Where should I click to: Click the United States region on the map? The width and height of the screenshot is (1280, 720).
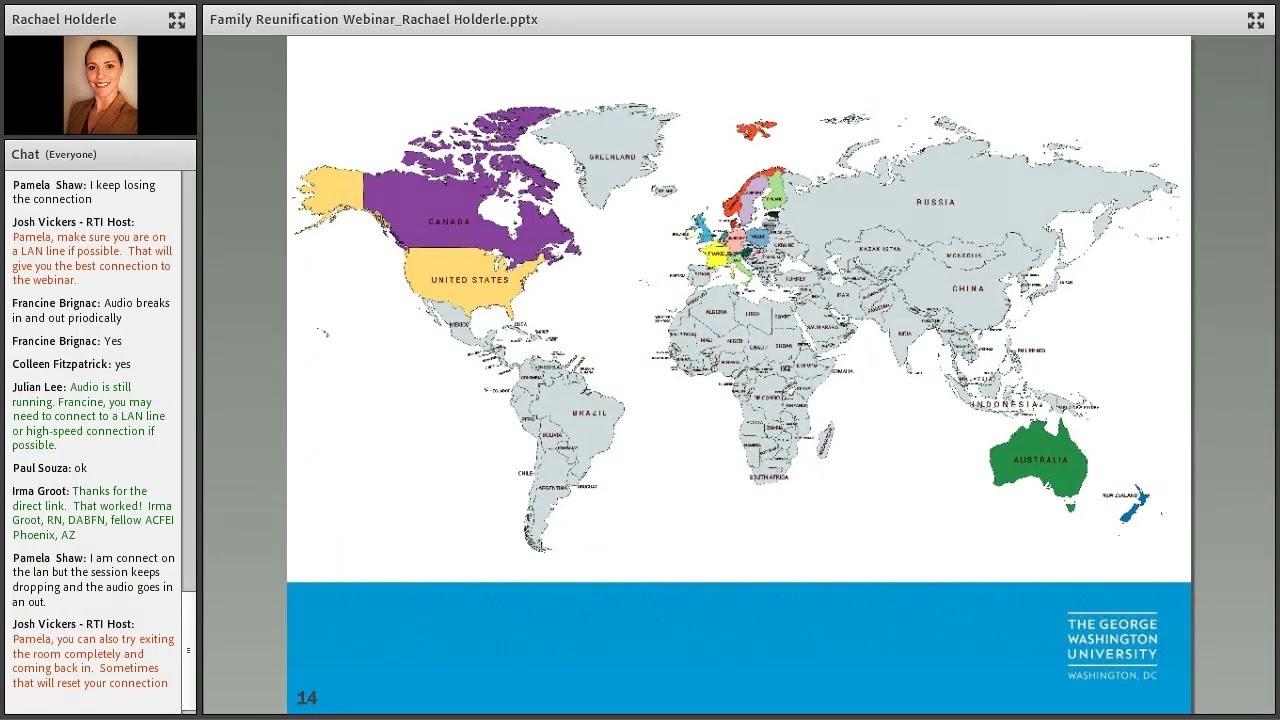point(470,279)
